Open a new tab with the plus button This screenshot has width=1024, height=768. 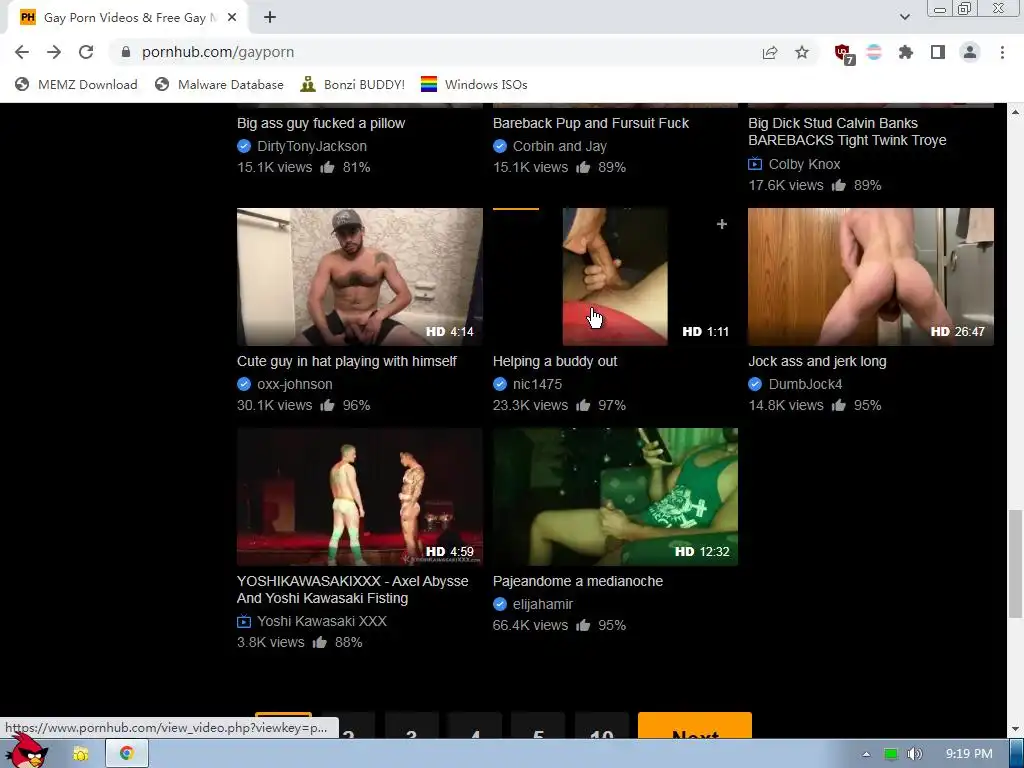(x=270, y=18)
